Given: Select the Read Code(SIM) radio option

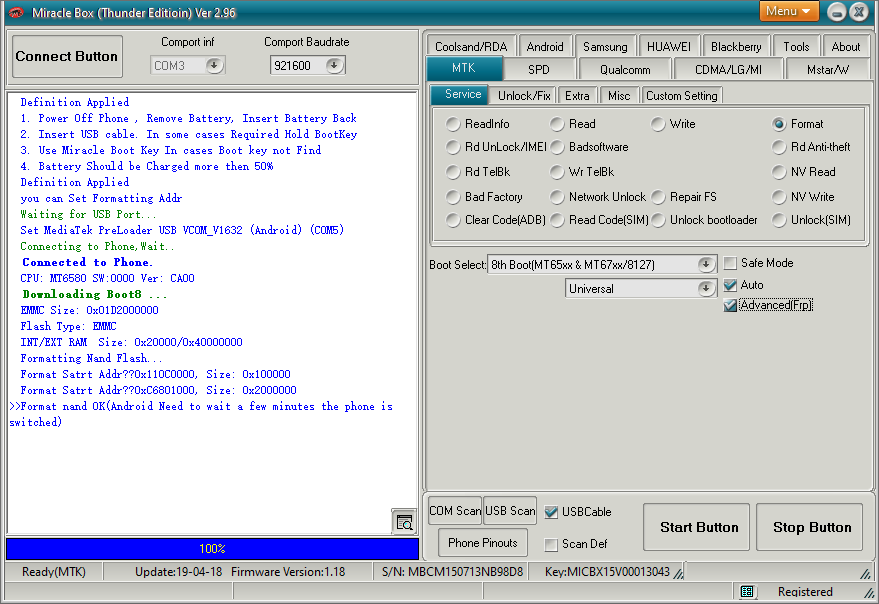Looking at the screenshot, I should pos(599,220).
